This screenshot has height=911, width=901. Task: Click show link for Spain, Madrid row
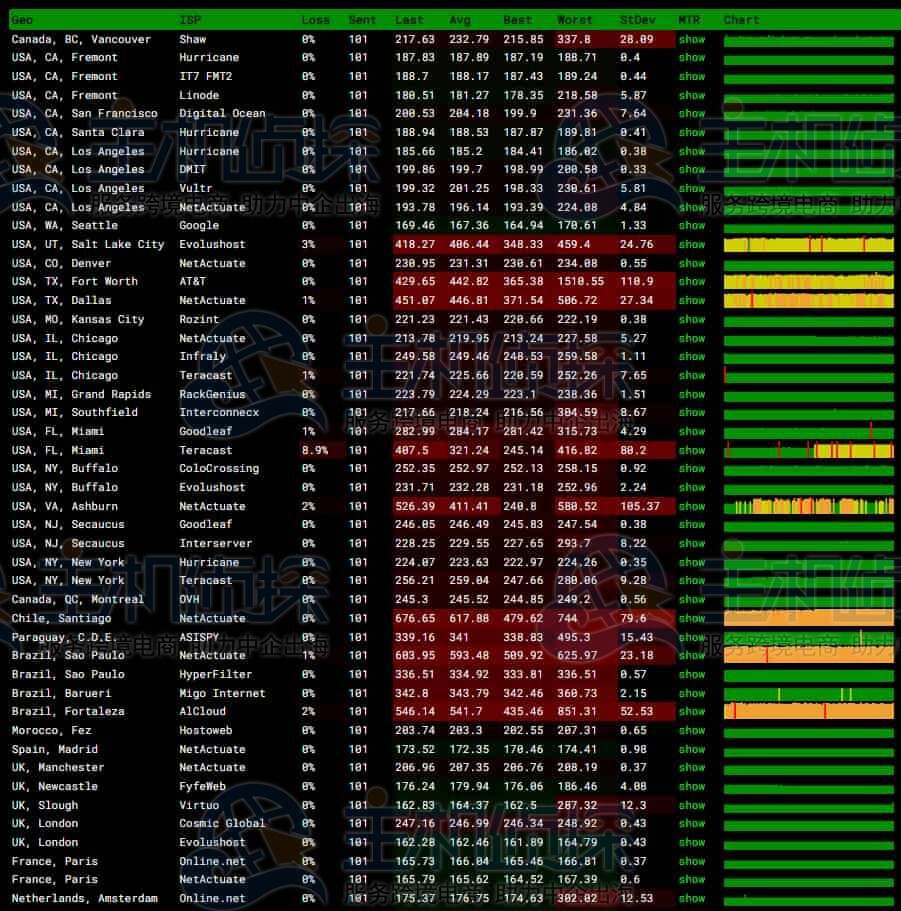pyautogui.click(x=691, y=749)
